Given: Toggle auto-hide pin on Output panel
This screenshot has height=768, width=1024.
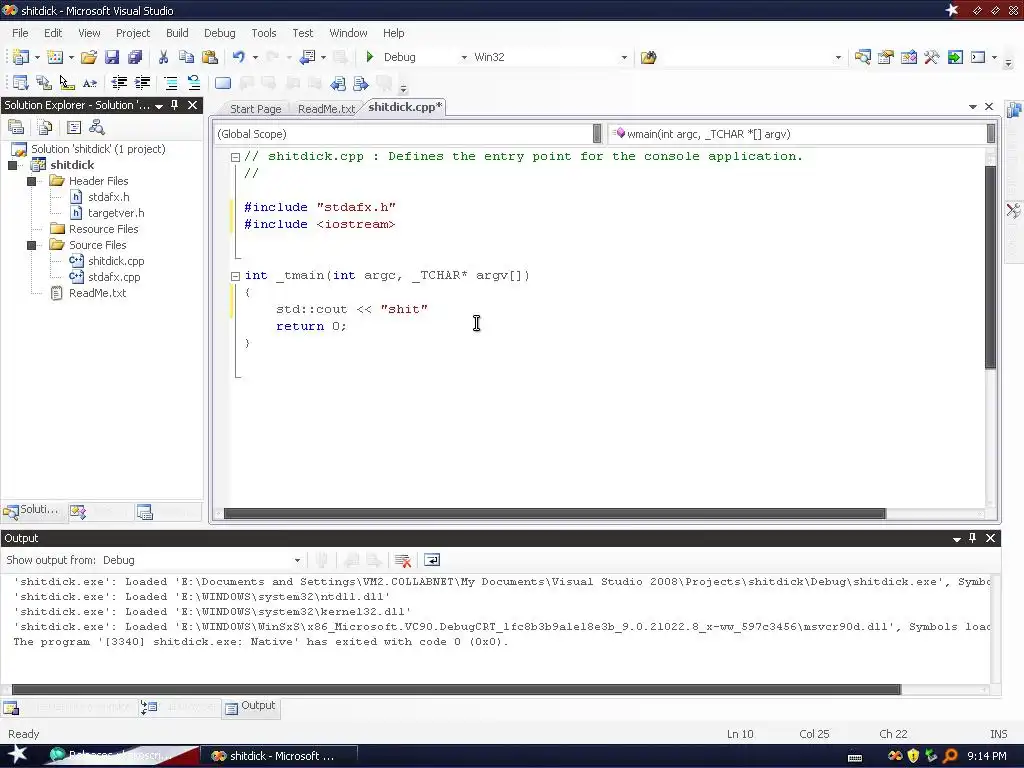Looking at the screenshot, I should click(972, 538).
